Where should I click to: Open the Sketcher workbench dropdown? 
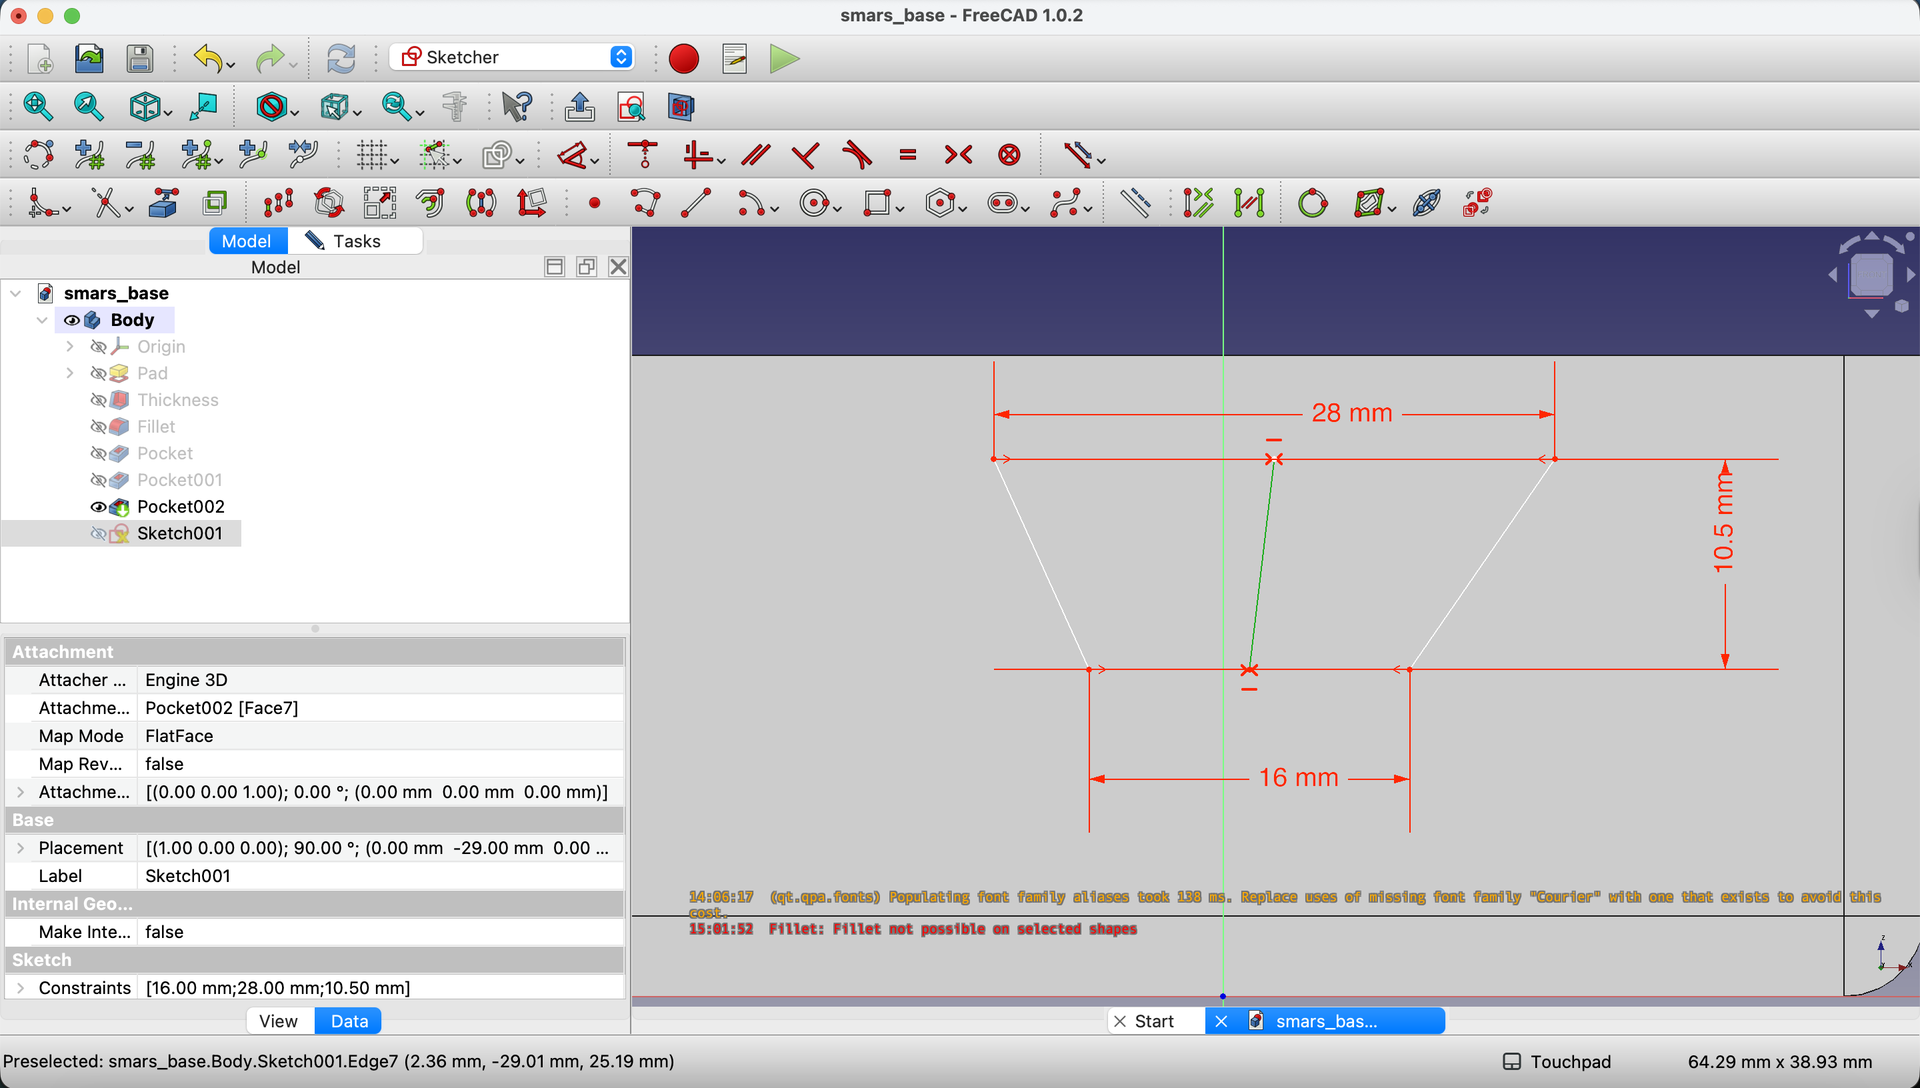pyautogui.click(x=511, y=57)
